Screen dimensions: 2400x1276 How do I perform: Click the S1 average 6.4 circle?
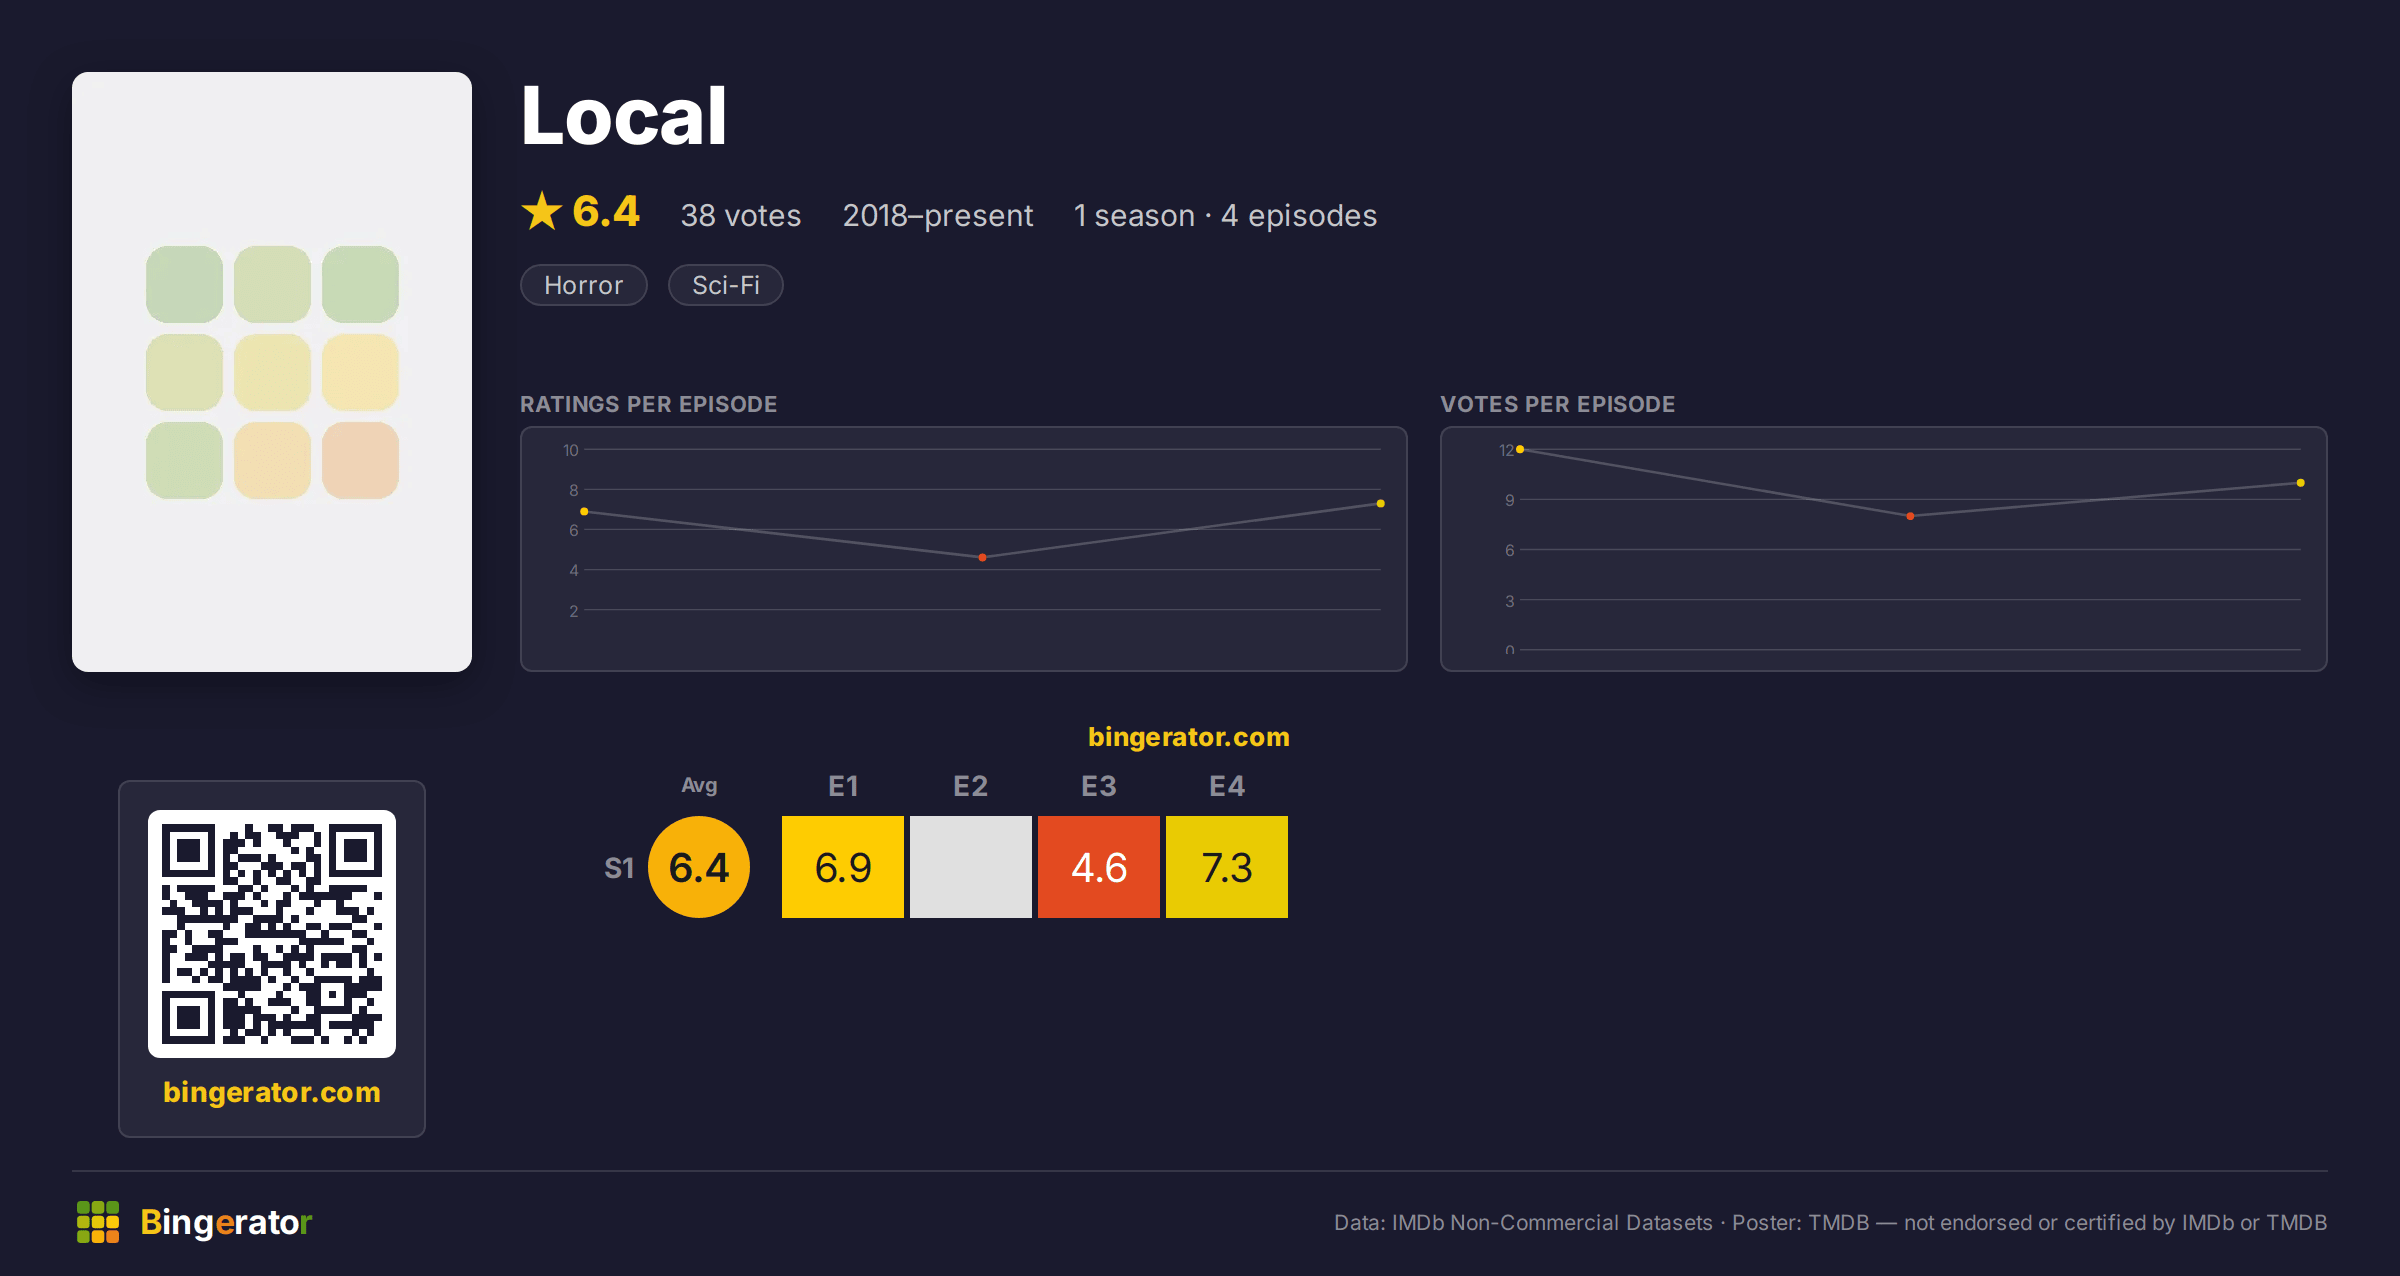[699, 867]
